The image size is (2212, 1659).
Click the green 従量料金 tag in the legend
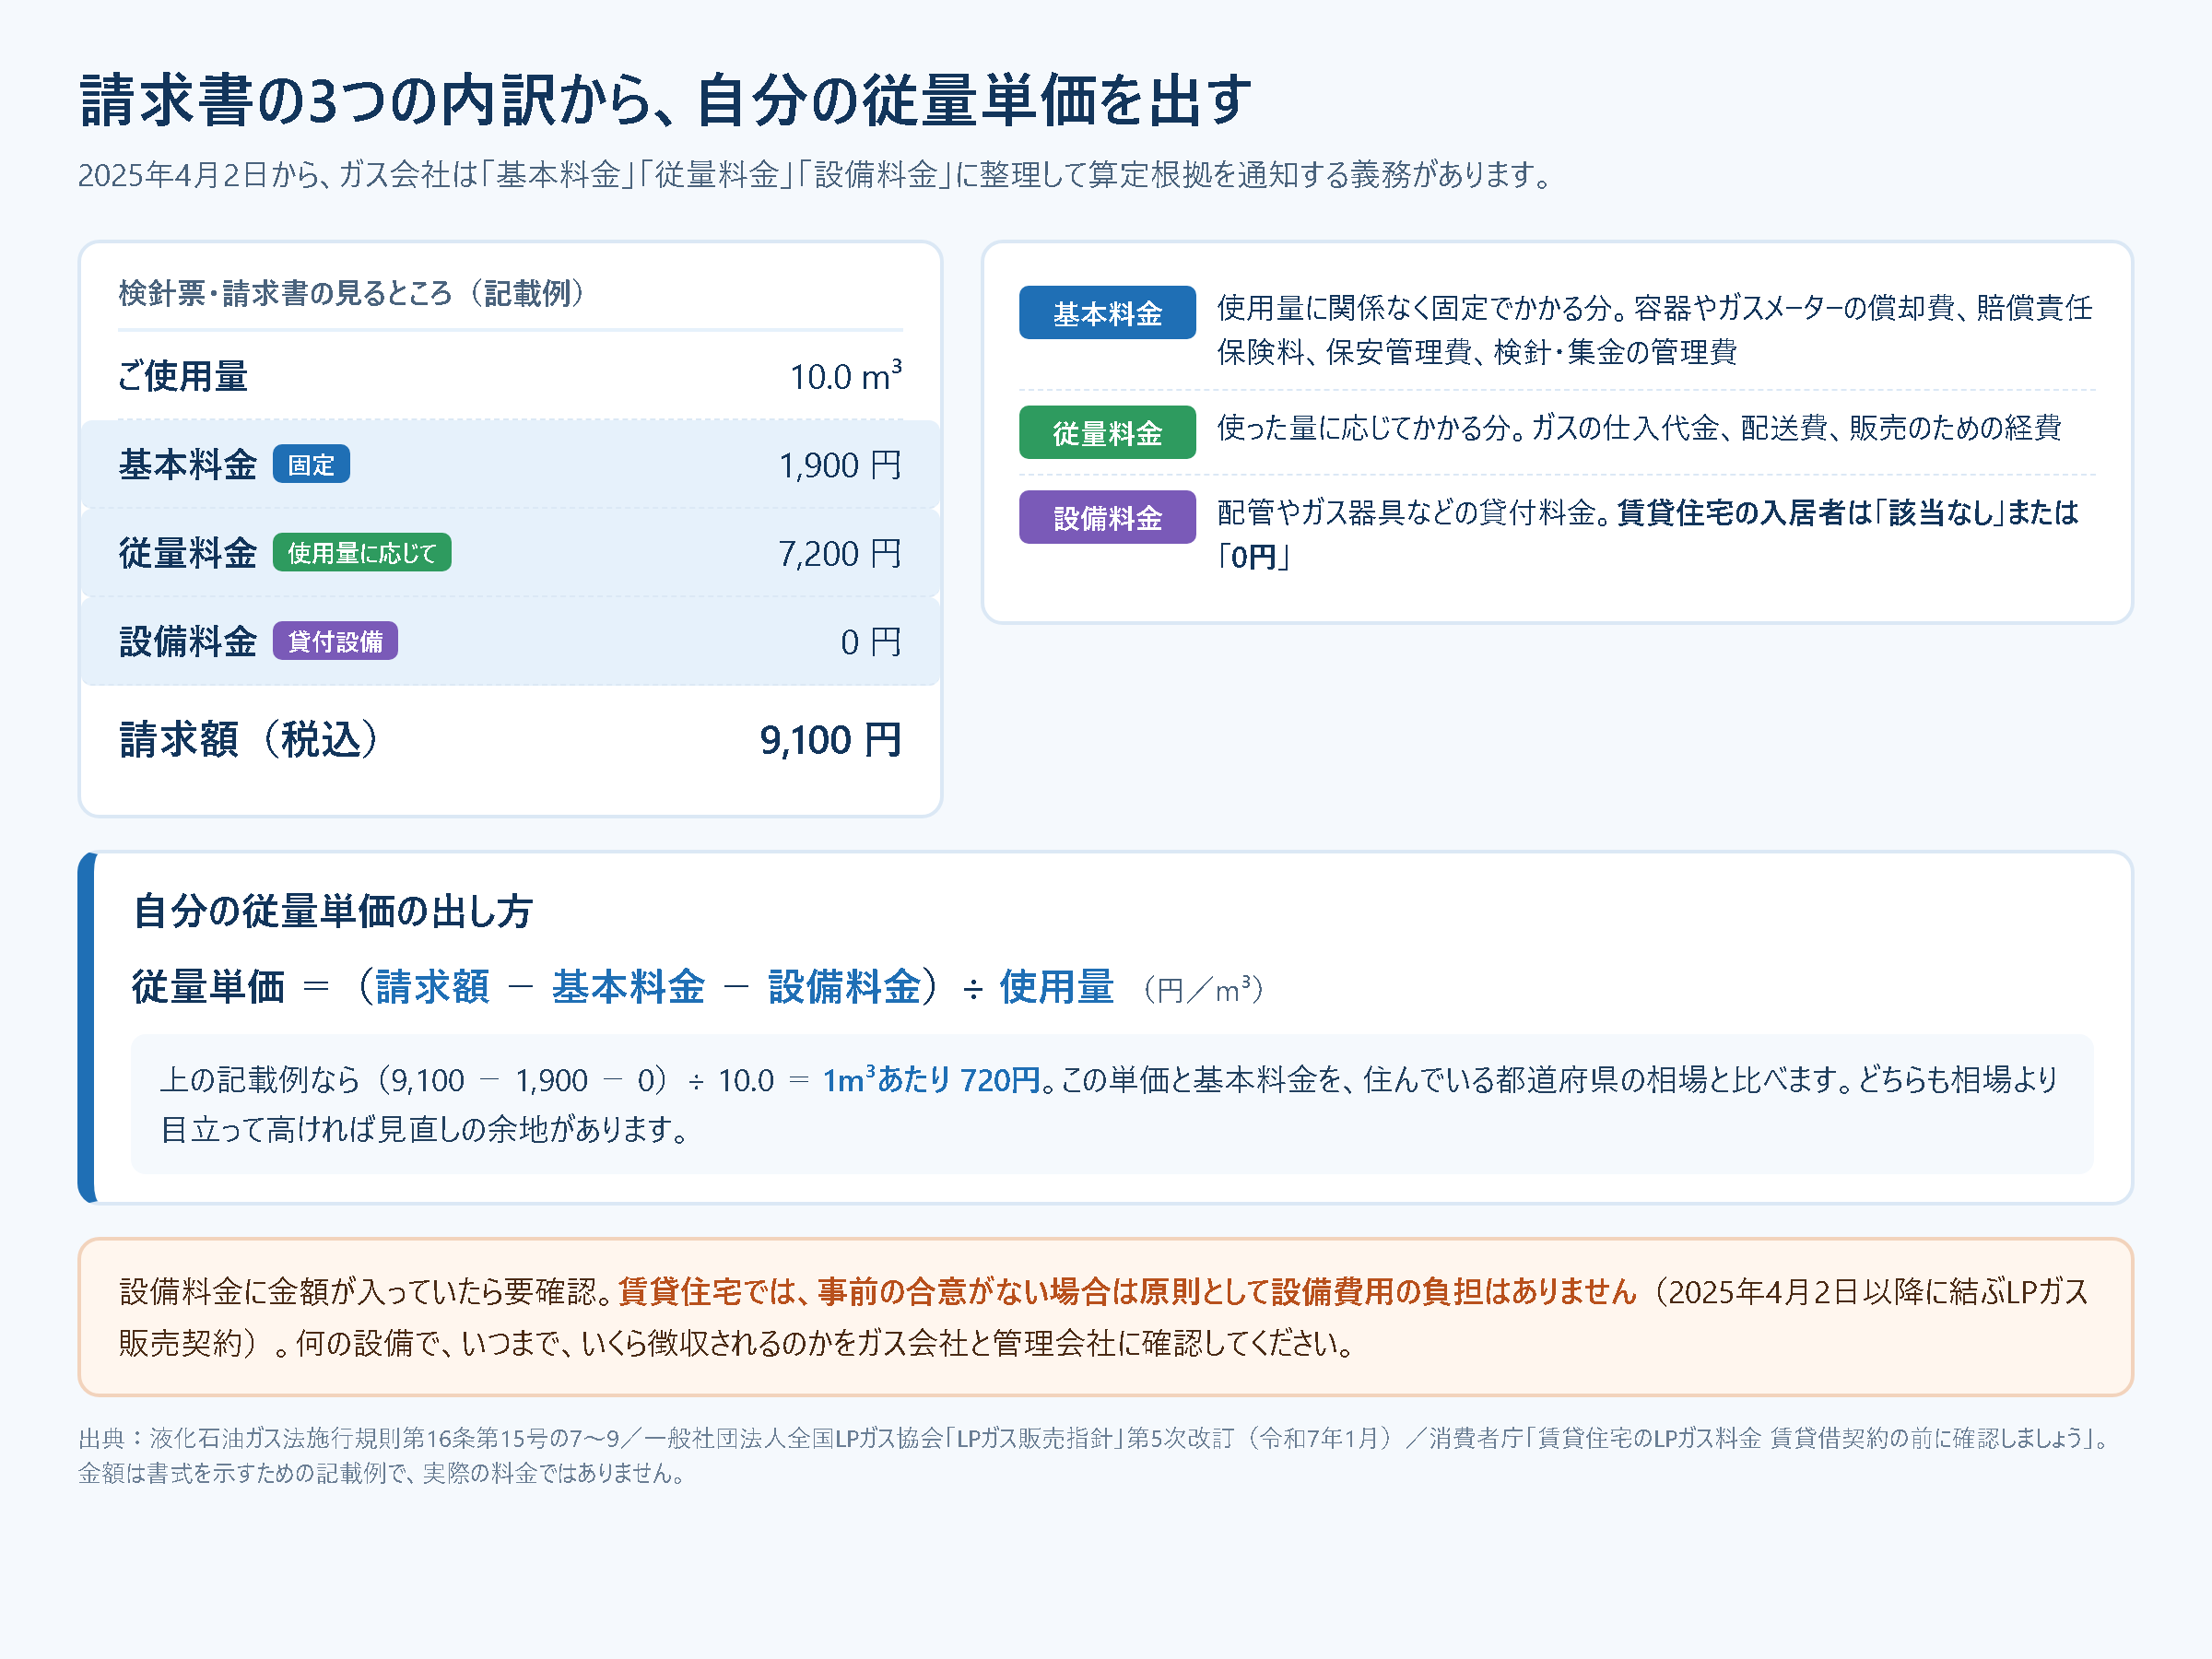(x=1107, y=432)
